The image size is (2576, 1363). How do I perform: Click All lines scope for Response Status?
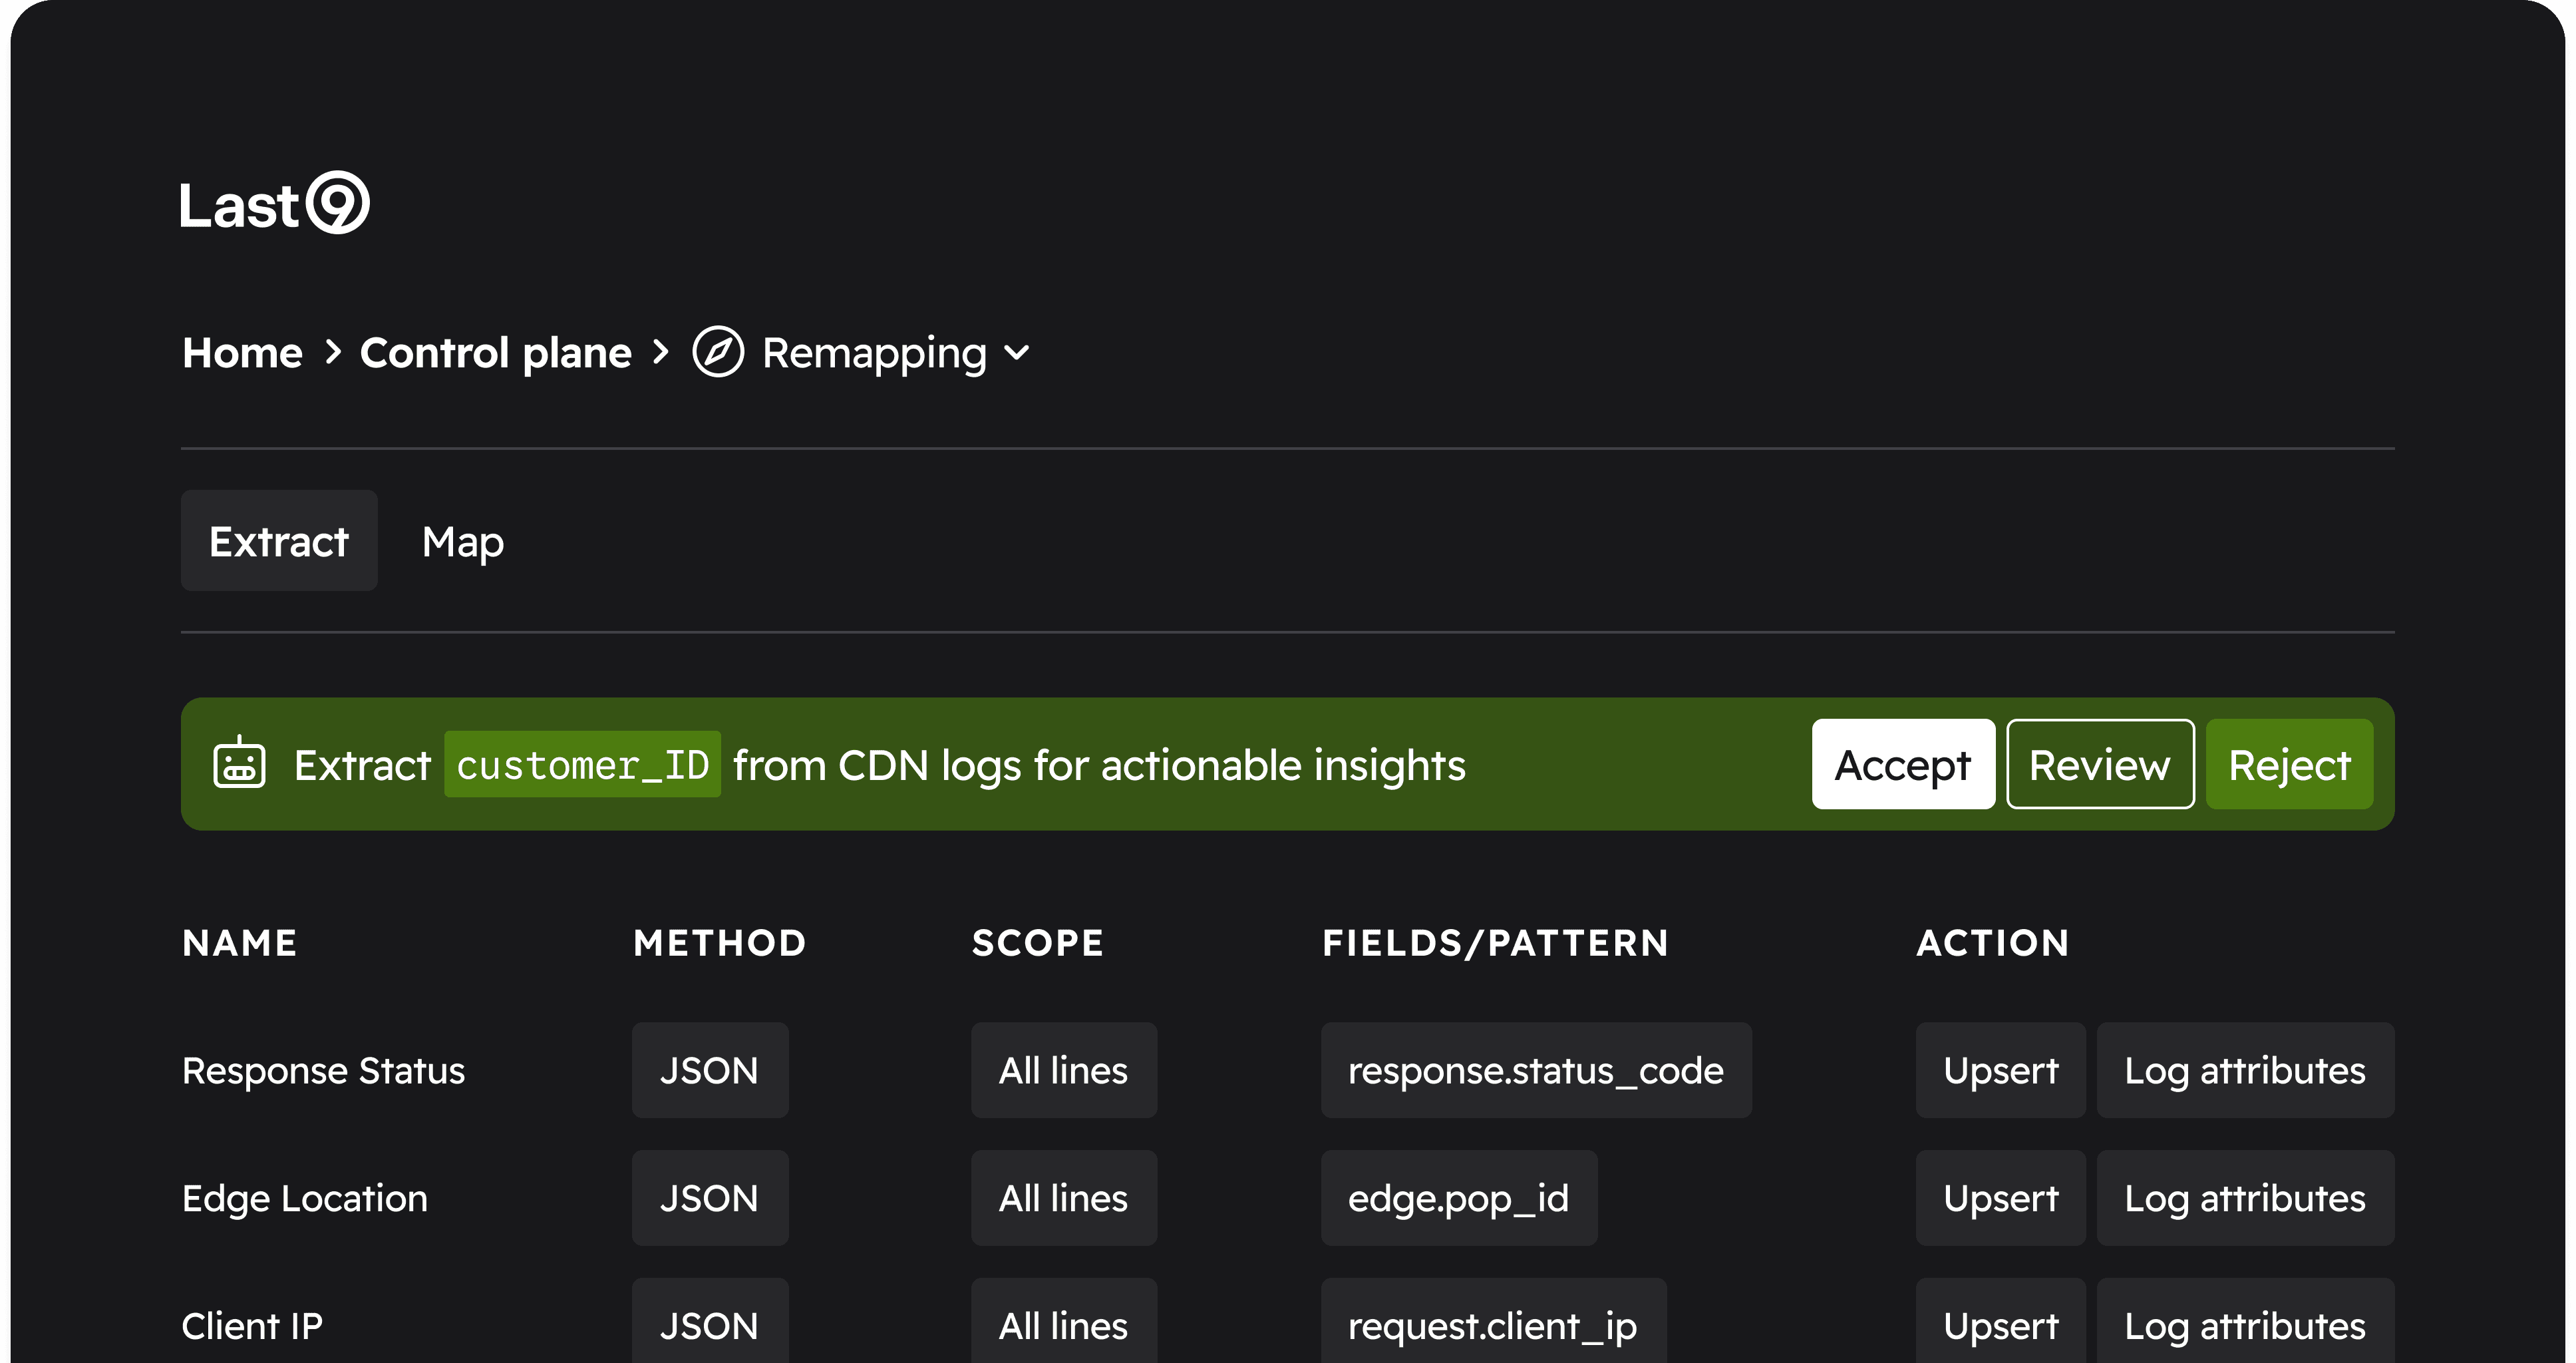click(1063, 1071)
